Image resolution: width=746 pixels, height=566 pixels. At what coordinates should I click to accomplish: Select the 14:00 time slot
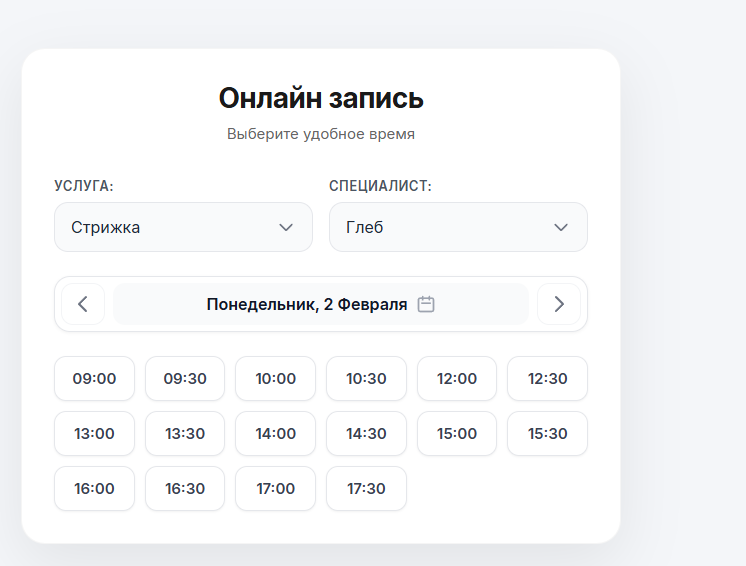point(275,434)
